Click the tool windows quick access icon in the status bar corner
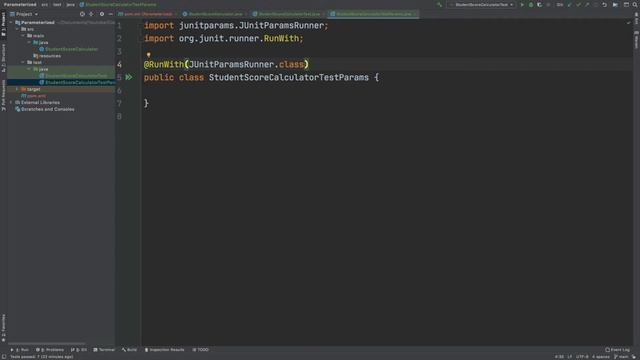 (3, 357)
